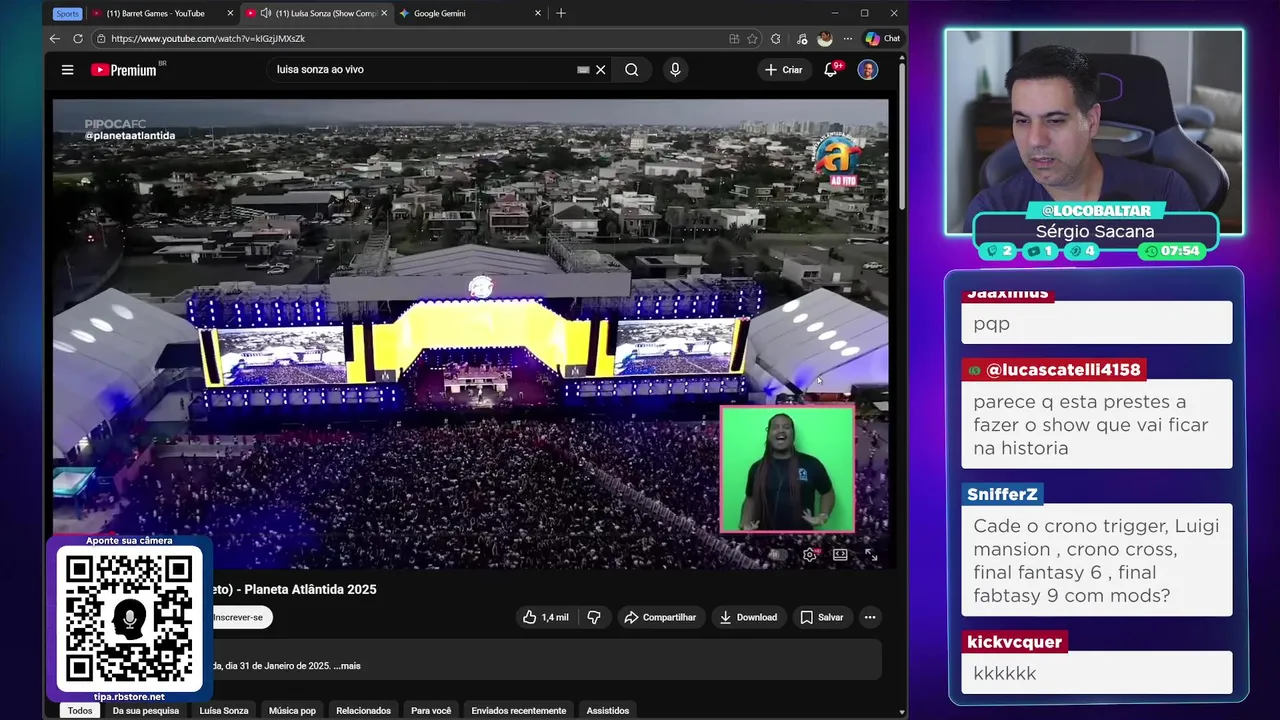Toggle video autoplay switch
1280x720 pixels.
pos(777,555)
